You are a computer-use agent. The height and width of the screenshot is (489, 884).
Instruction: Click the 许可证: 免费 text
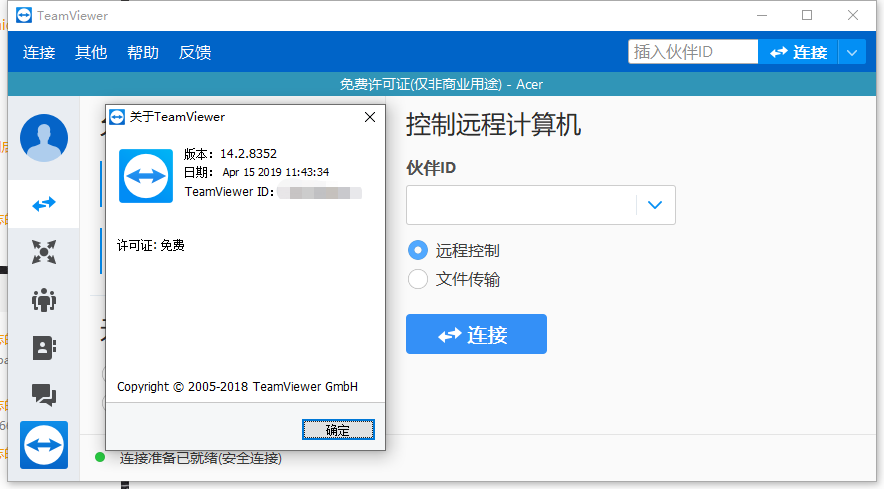[151, 245]
